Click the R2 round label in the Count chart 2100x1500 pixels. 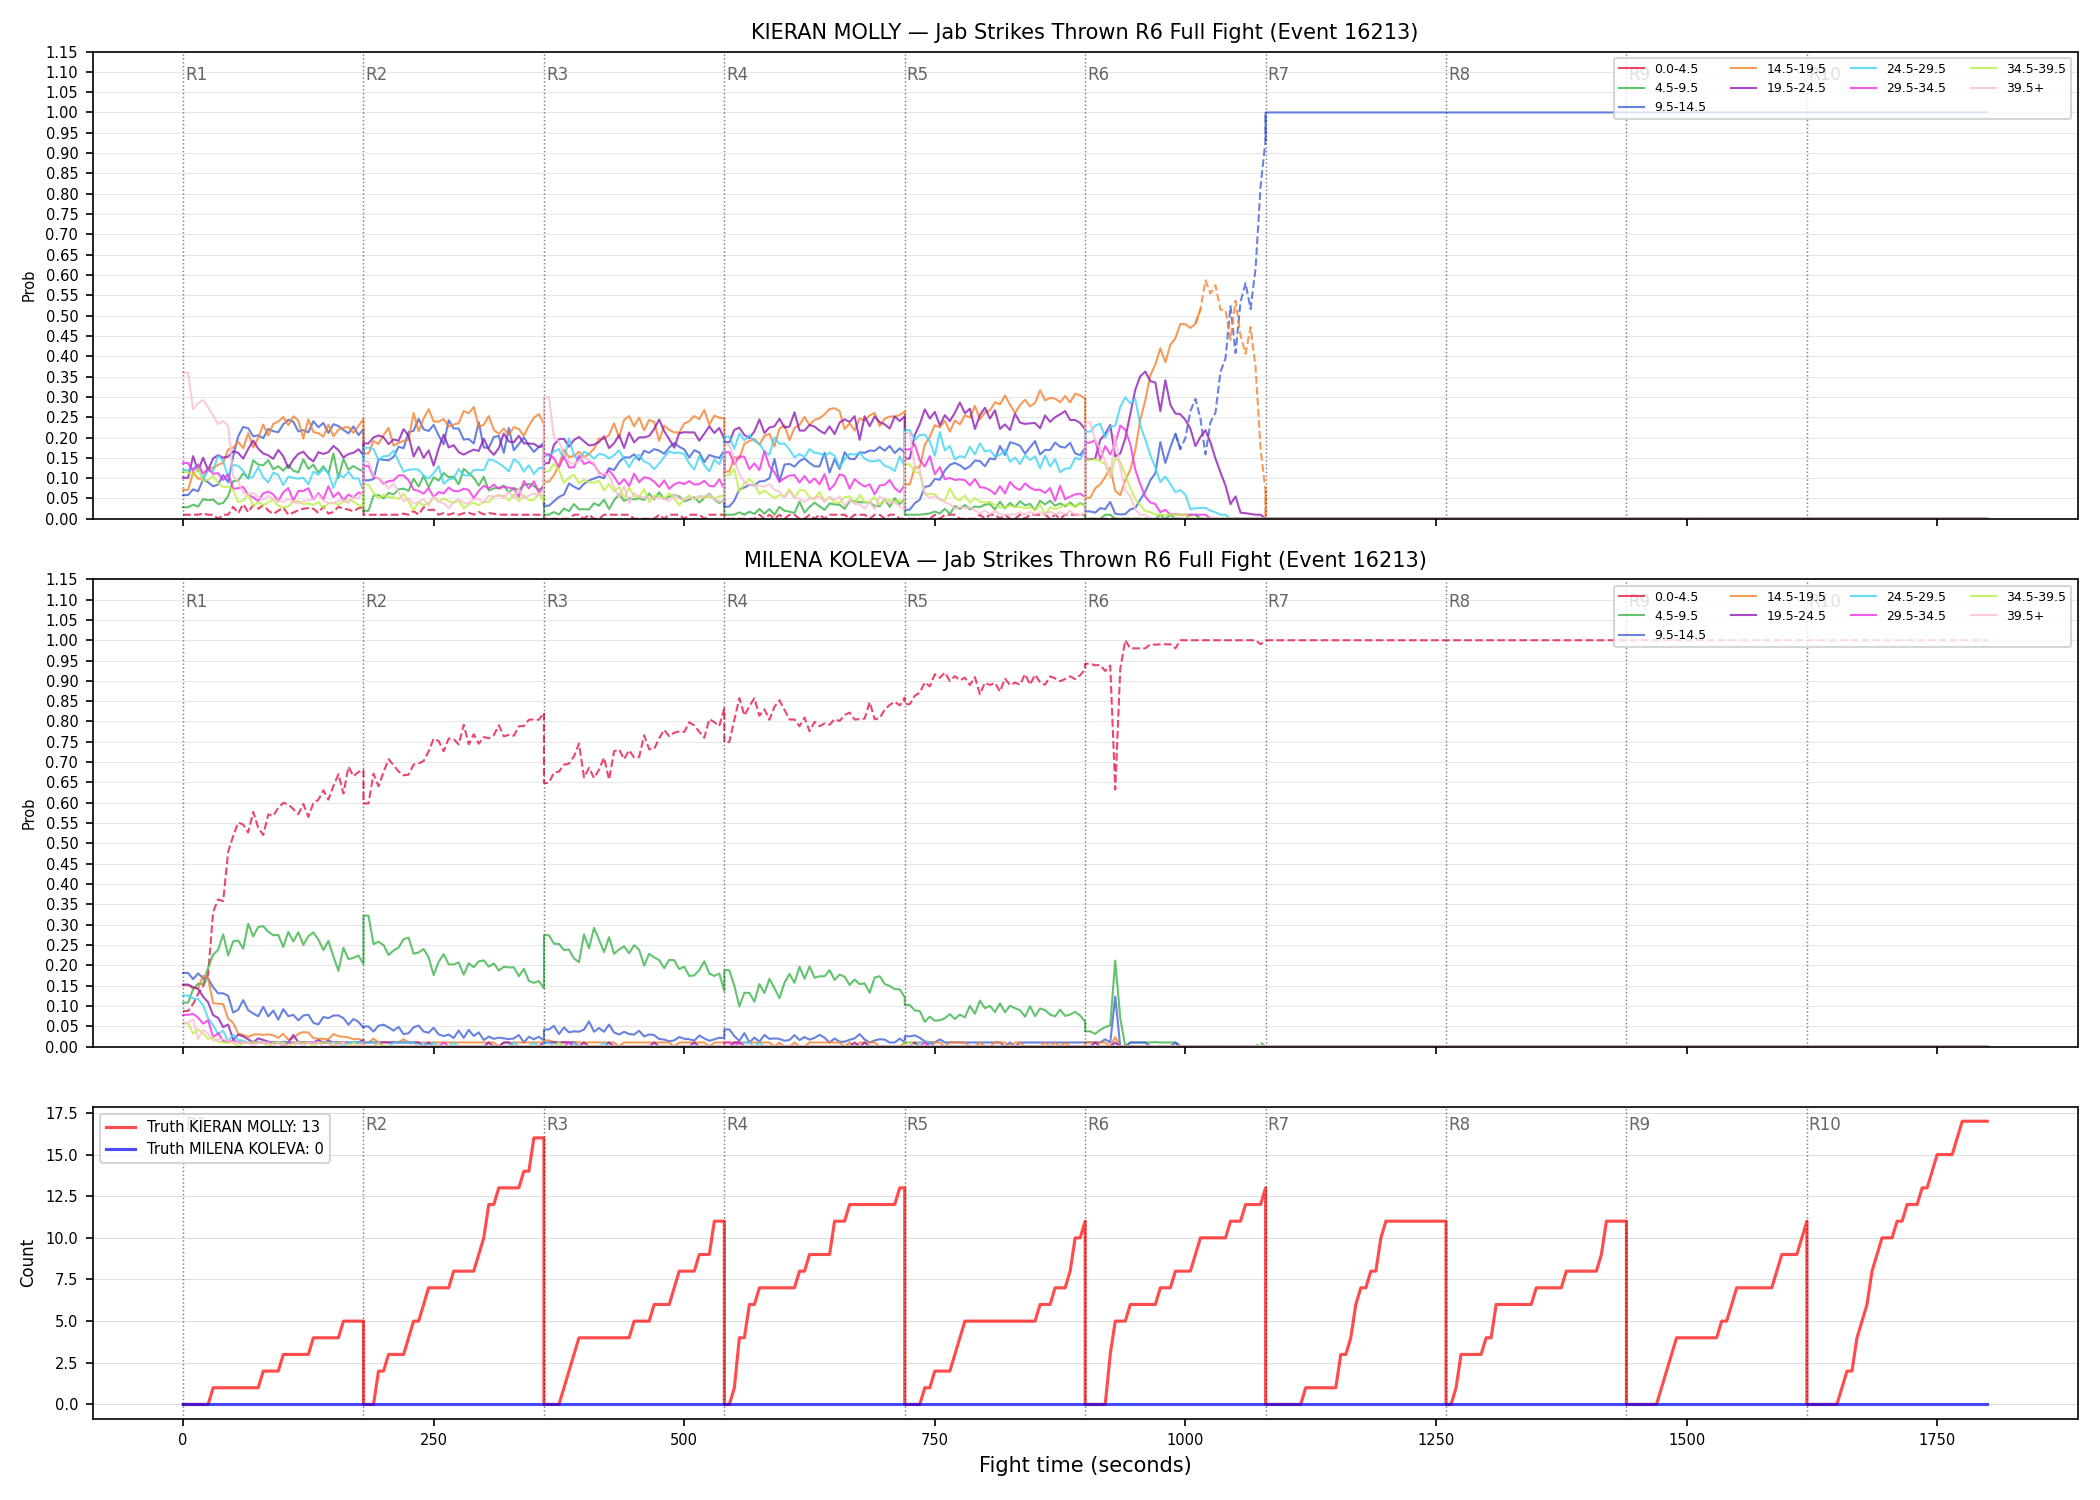coord(376,1124)
